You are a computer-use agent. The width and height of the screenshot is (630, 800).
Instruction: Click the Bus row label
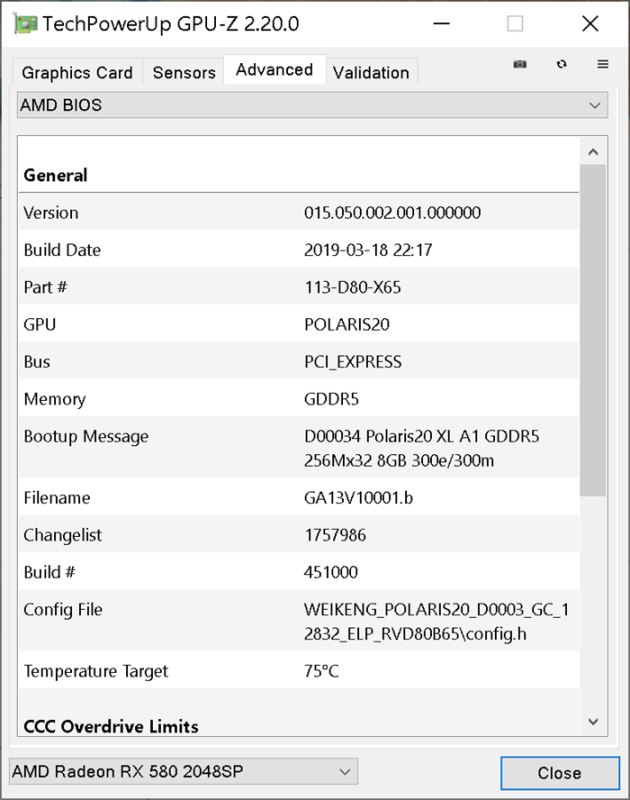pyautogui.click(x=37, y=362)
